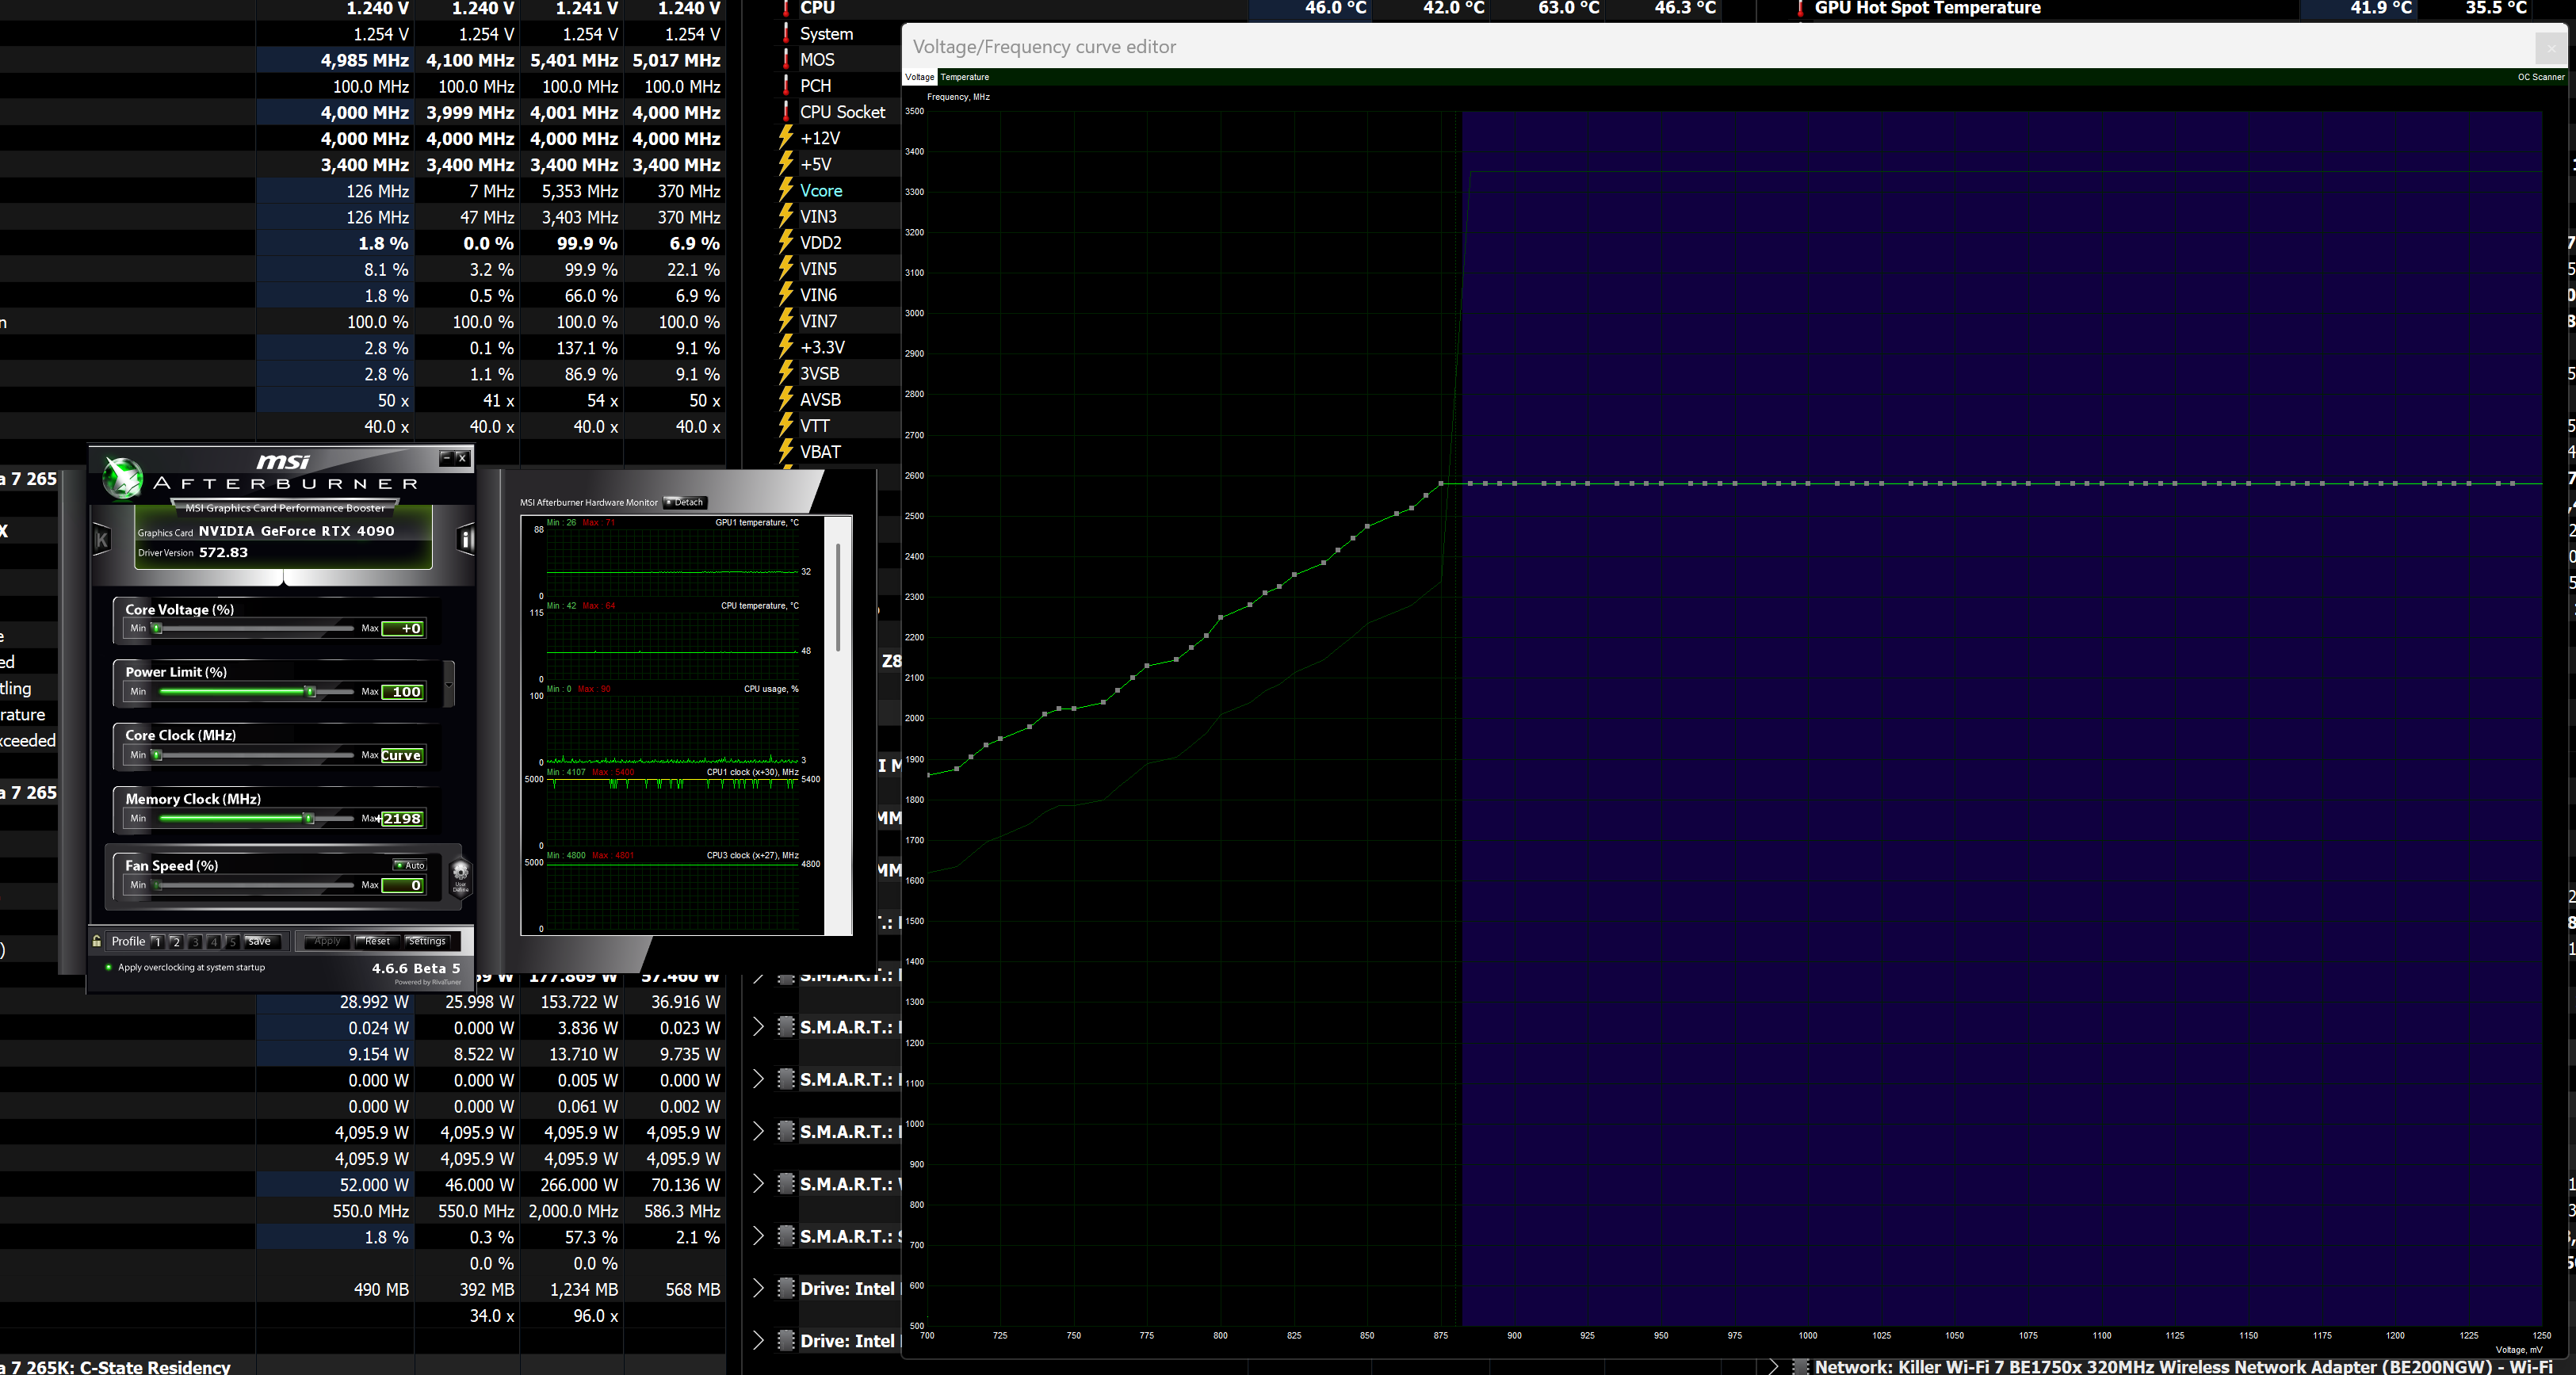
Task: Expand the Network Killer Wi-Fi 7 node
Action: [x=1773, y=1366]
